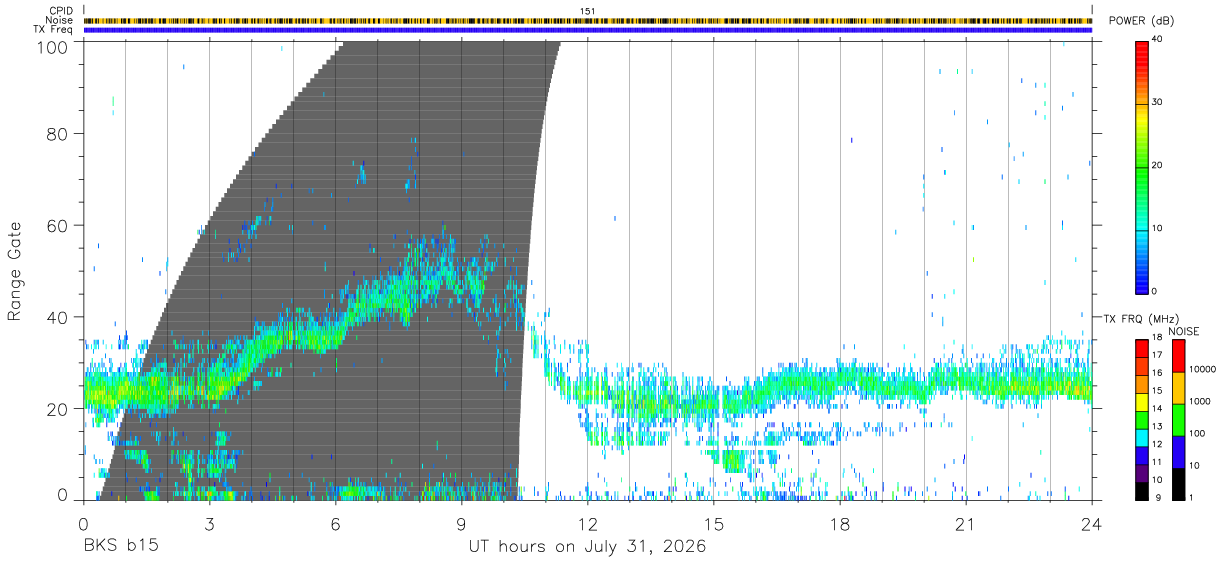This screenshot has width=1228, height=567.
Task: Click the Range Gate axis title
Action: coord(15,271)
